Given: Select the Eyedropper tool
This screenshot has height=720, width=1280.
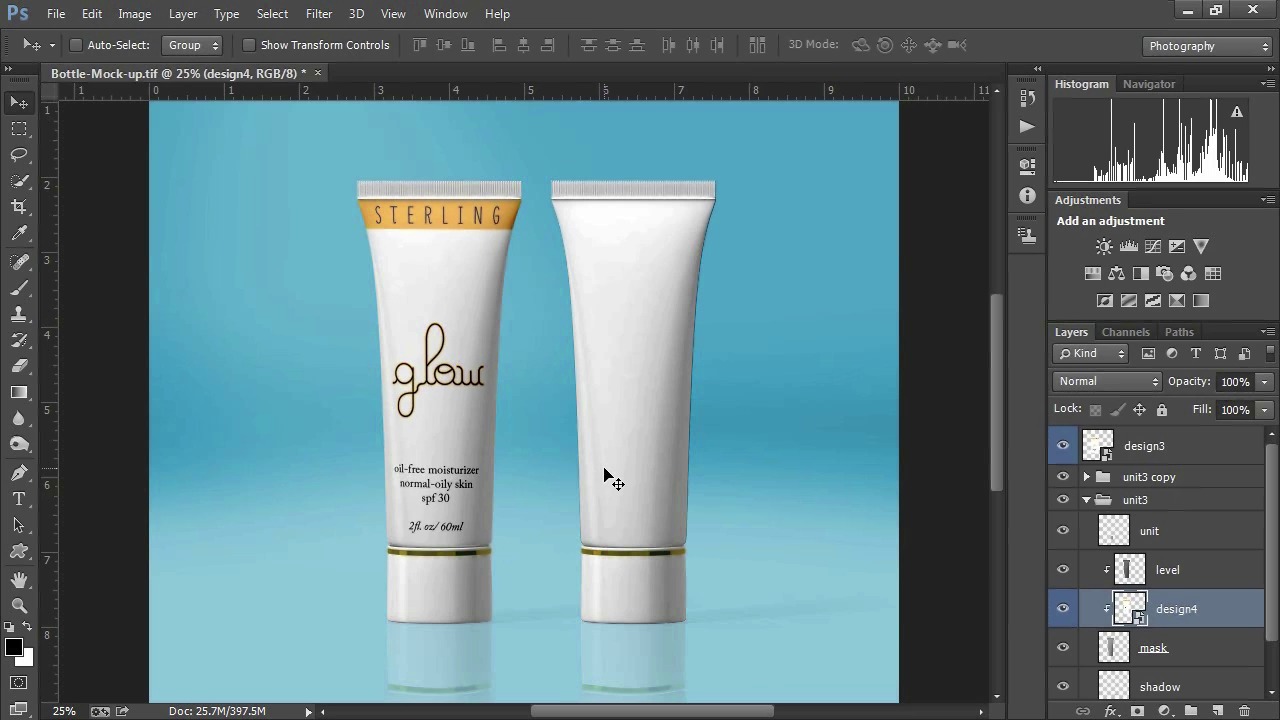Looking at the screenshot, I should [19, 233].
